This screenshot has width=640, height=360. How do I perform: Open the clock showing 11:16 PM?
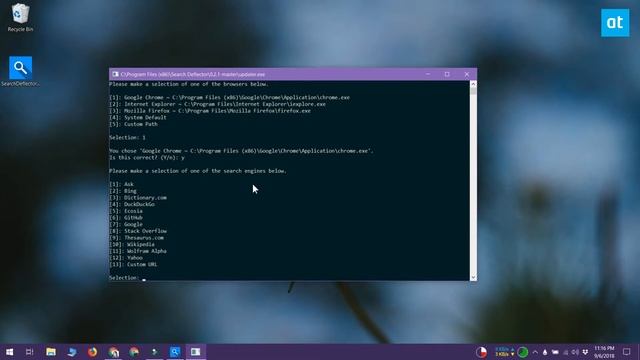604,352
